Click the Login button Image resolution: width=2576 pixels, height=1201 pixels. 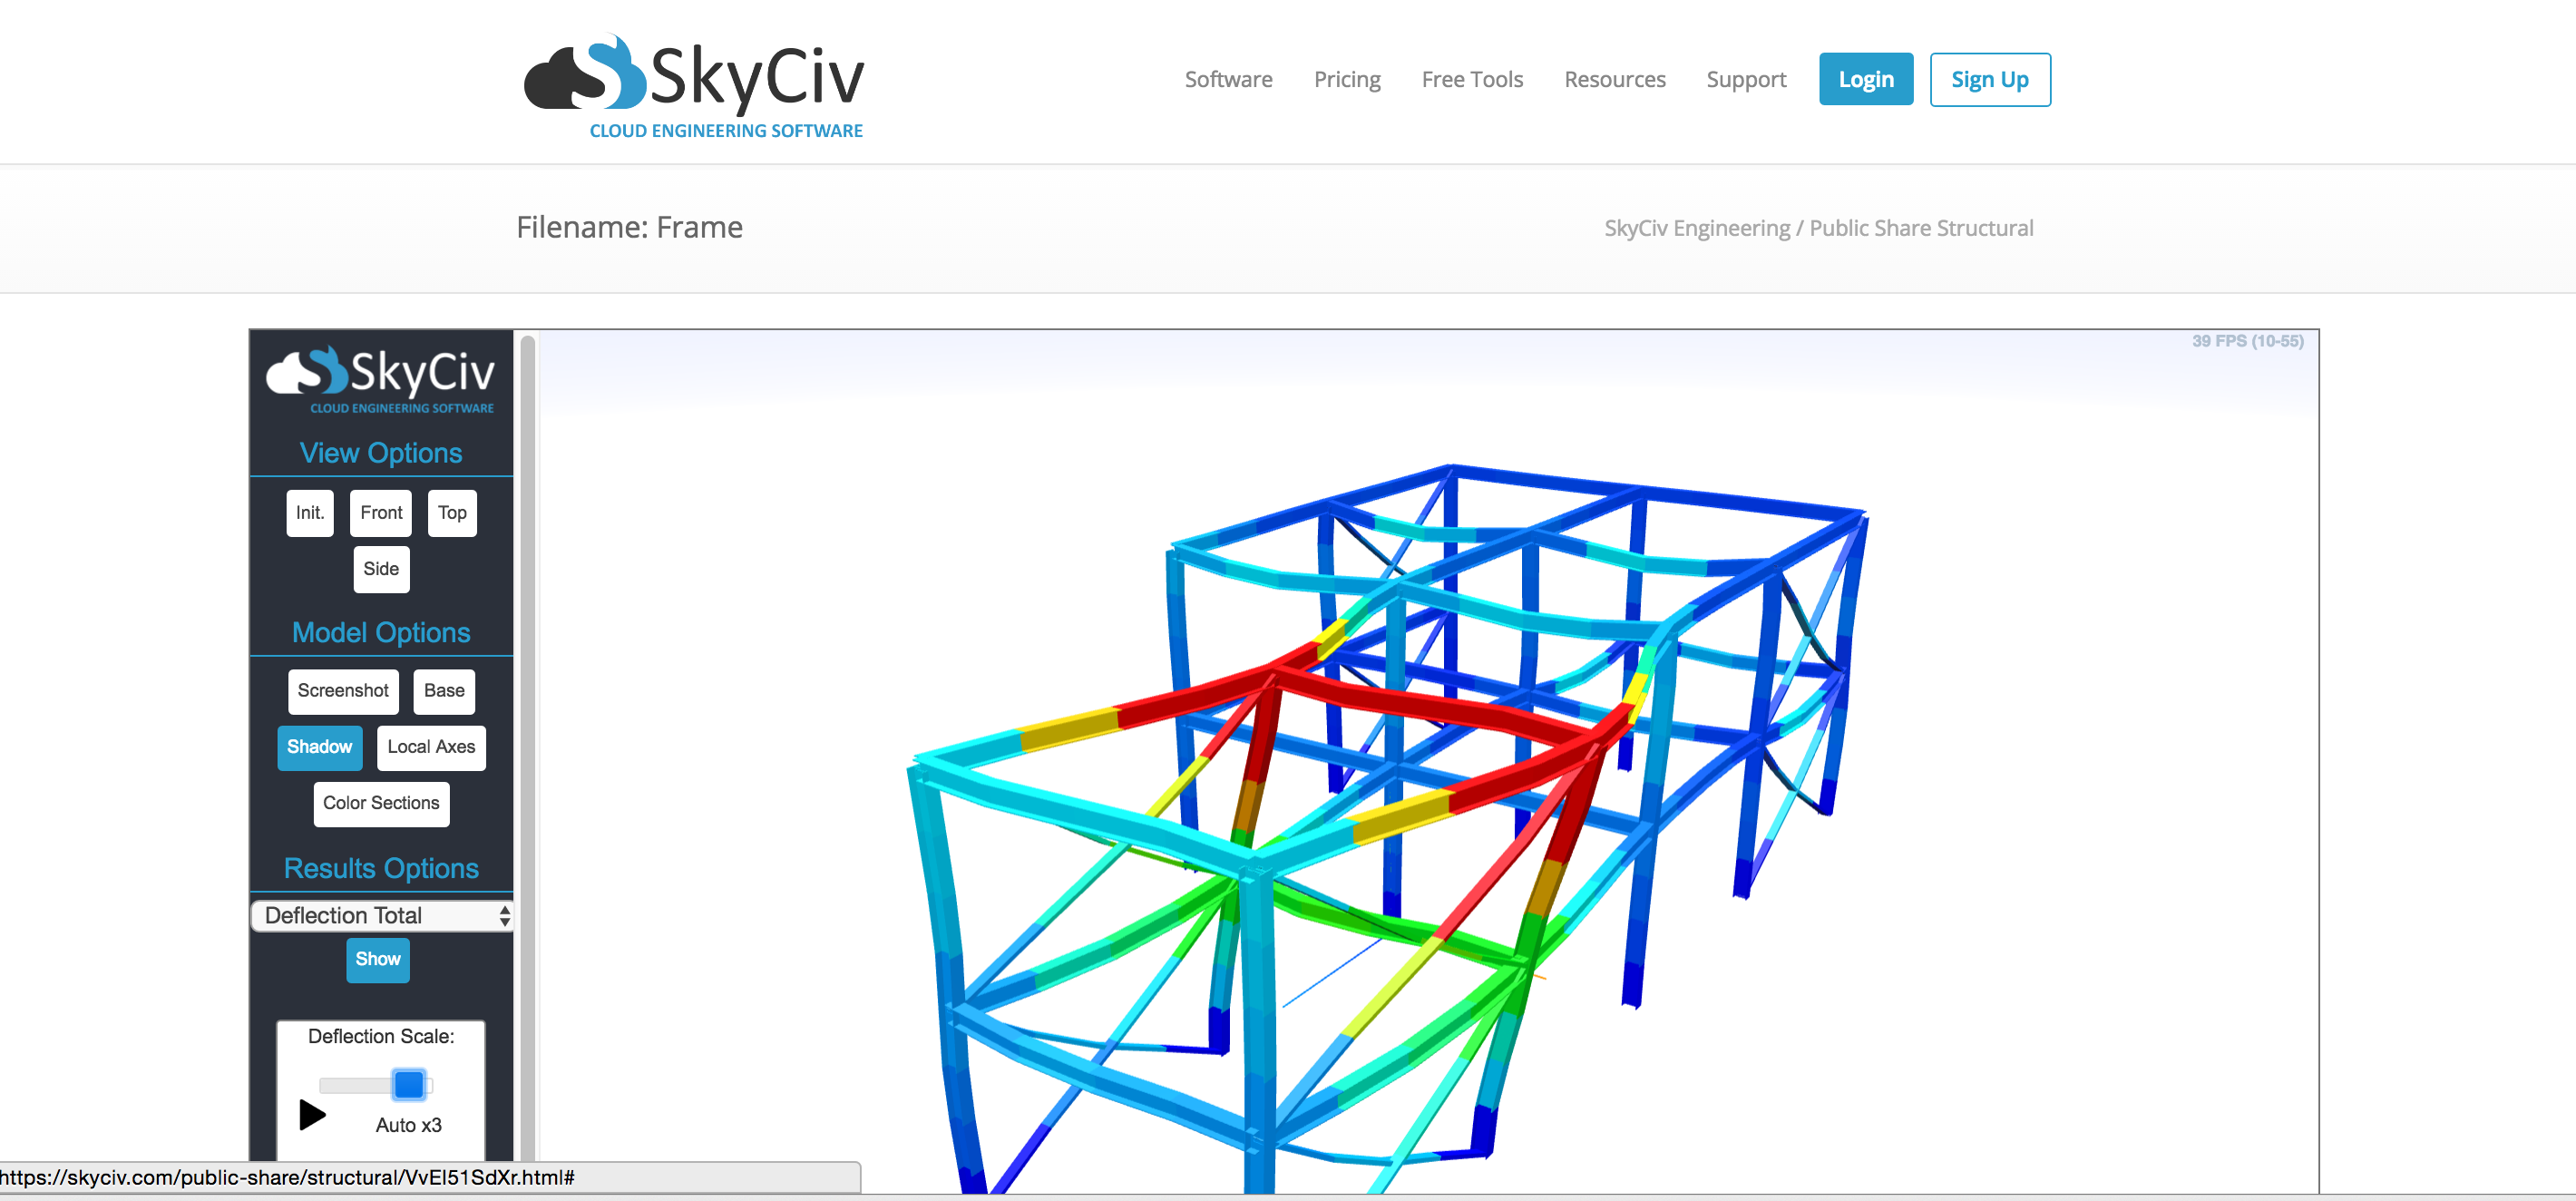pyautogui.click(x=1865, y=79)
